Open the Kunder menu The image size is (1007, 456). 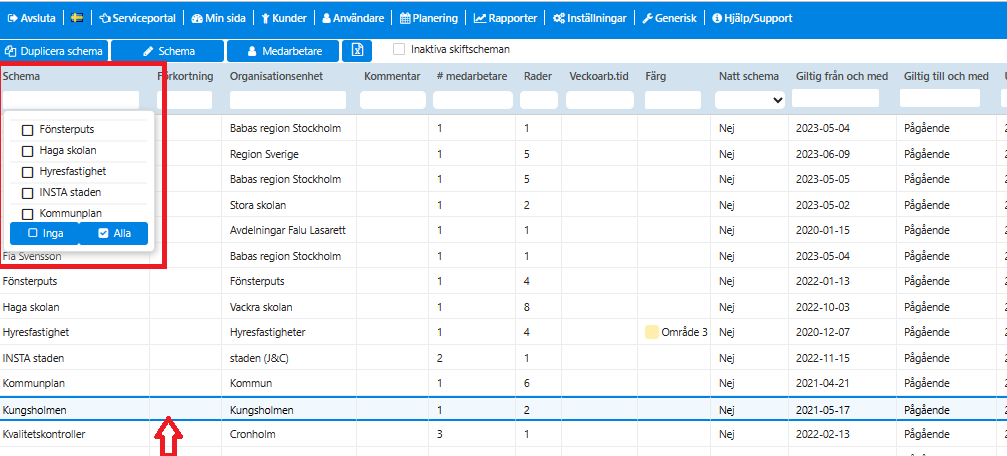click(x=284, y=18)
